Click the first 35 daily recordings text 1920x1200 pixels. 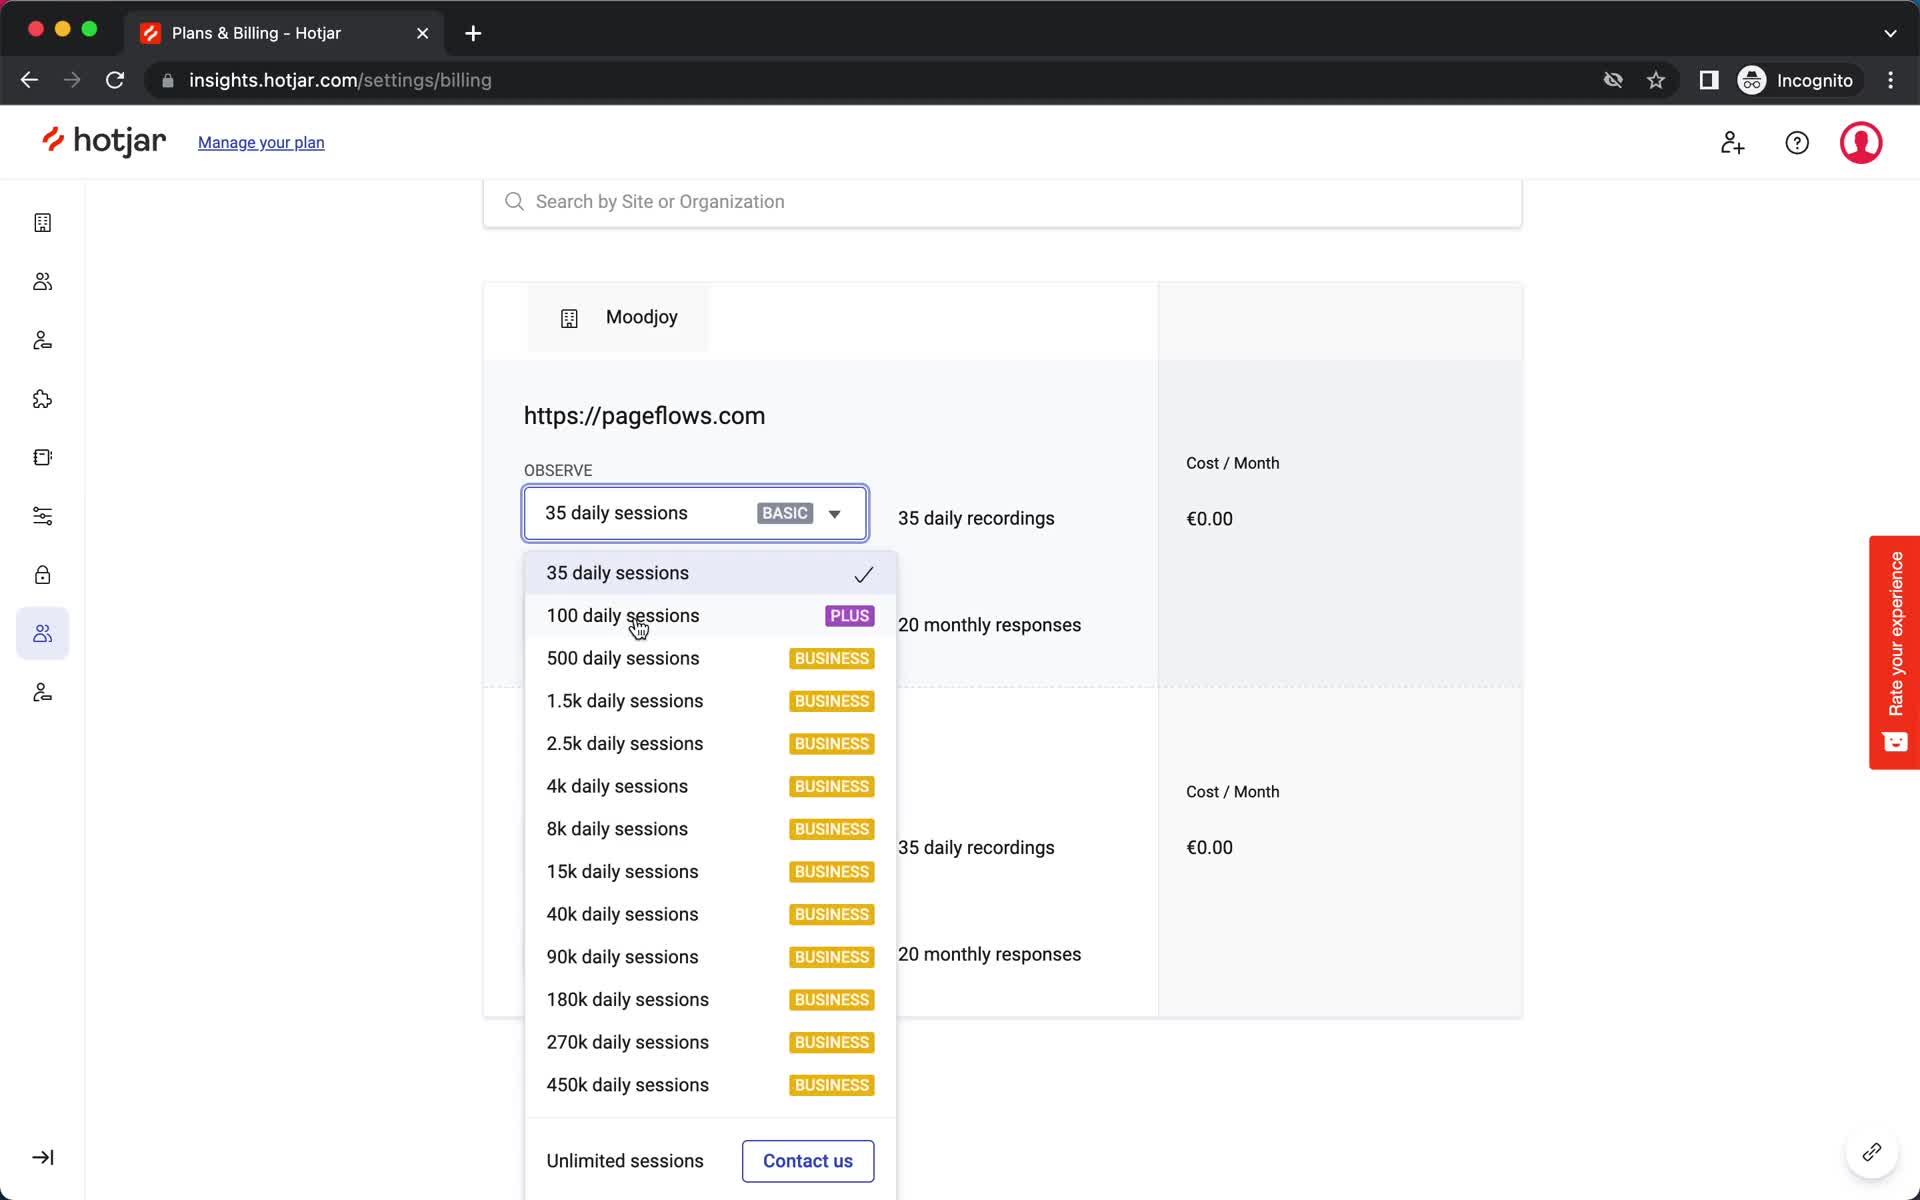click(x=976, y=518)
